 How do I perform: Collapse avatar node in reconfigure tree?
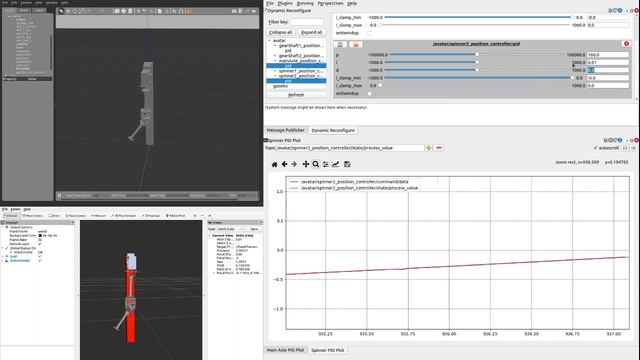[x=270, y=40]
